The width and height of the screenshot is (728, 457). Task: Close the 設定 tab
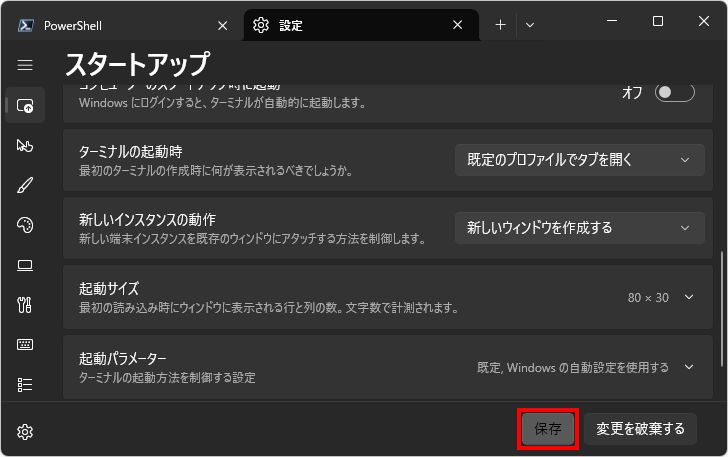[458, 25]
